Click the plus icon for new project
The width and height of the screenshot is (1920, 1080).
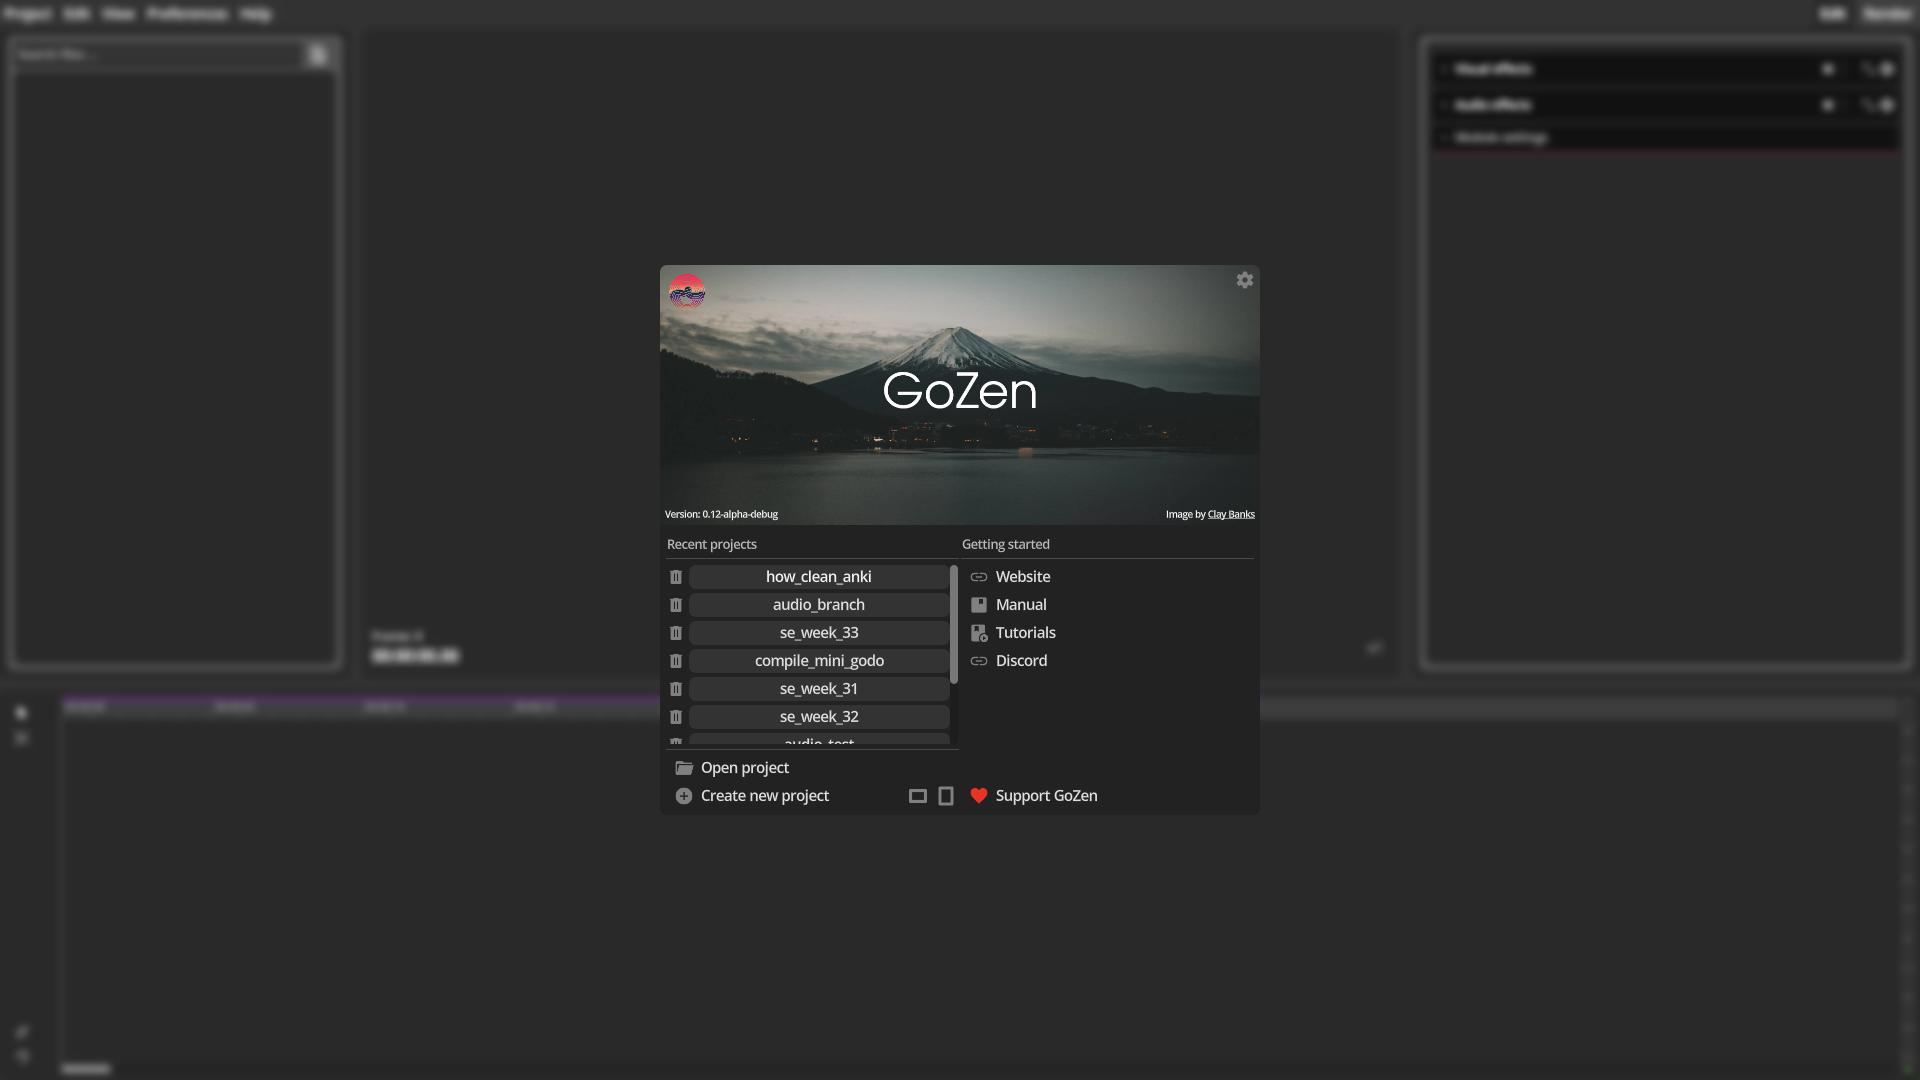[x=684, y=796]
